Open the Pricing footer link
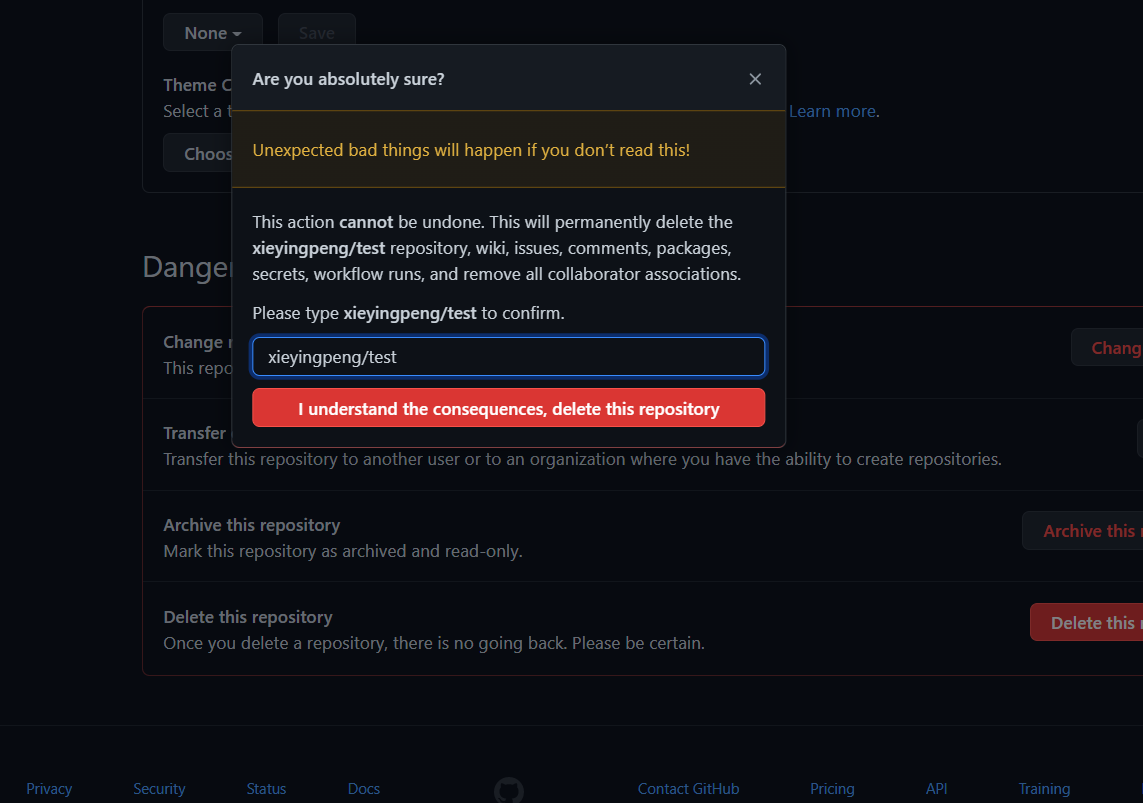The width and height of the screenshot is (1143, 803). point(832,788)
